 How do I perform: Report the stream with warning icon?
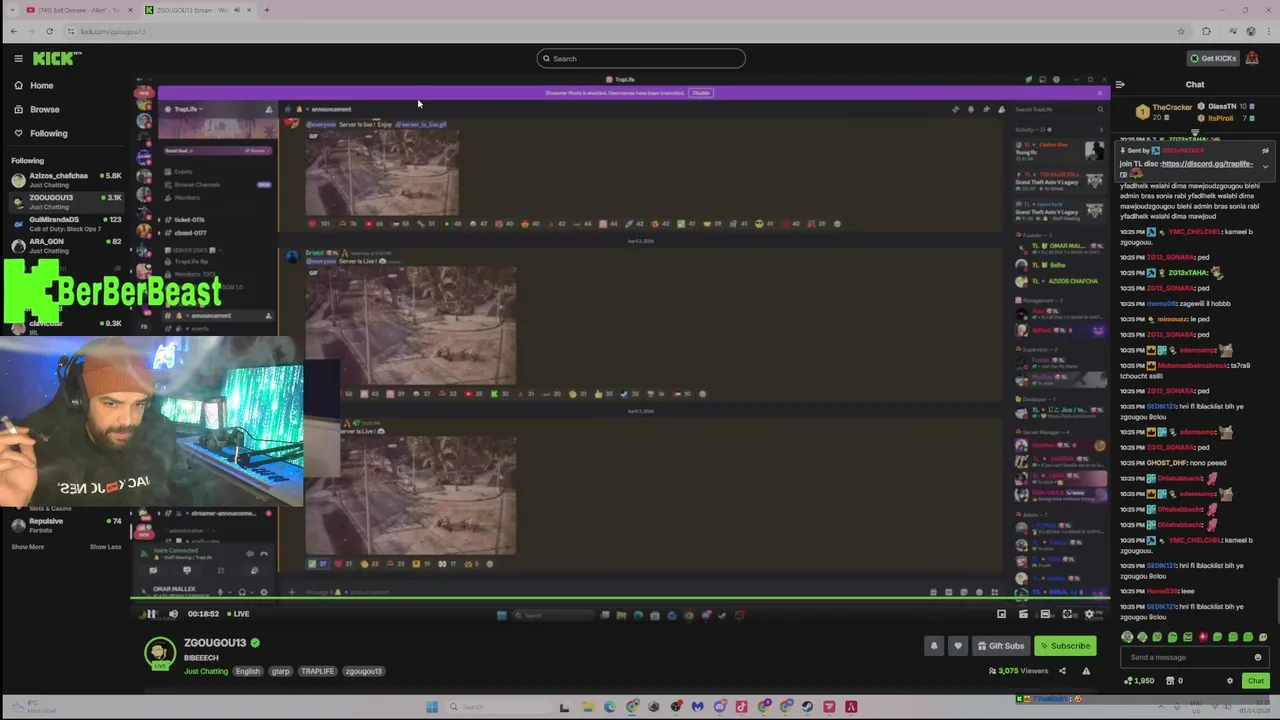[1086, 671]
